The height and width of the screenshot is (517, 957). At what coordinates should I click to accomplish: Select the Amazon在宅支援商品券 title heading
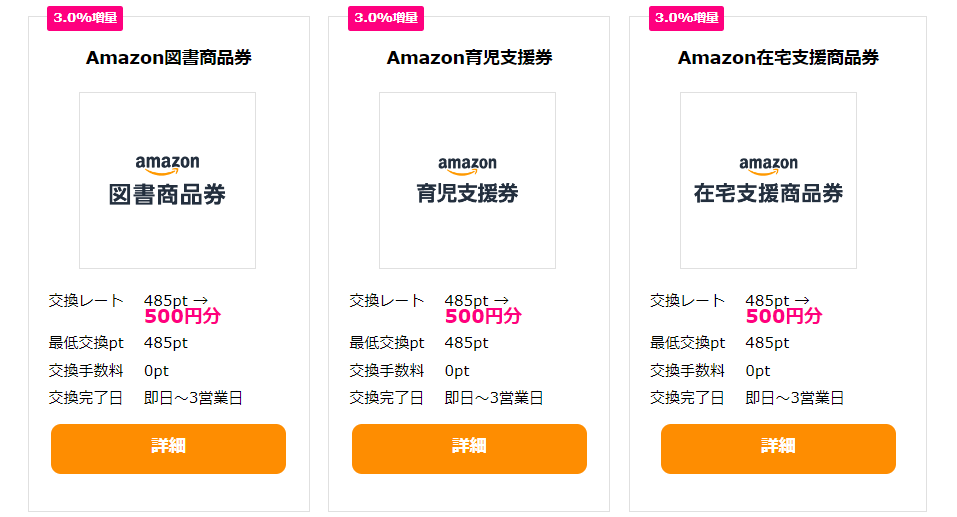[x=778, y=57]
